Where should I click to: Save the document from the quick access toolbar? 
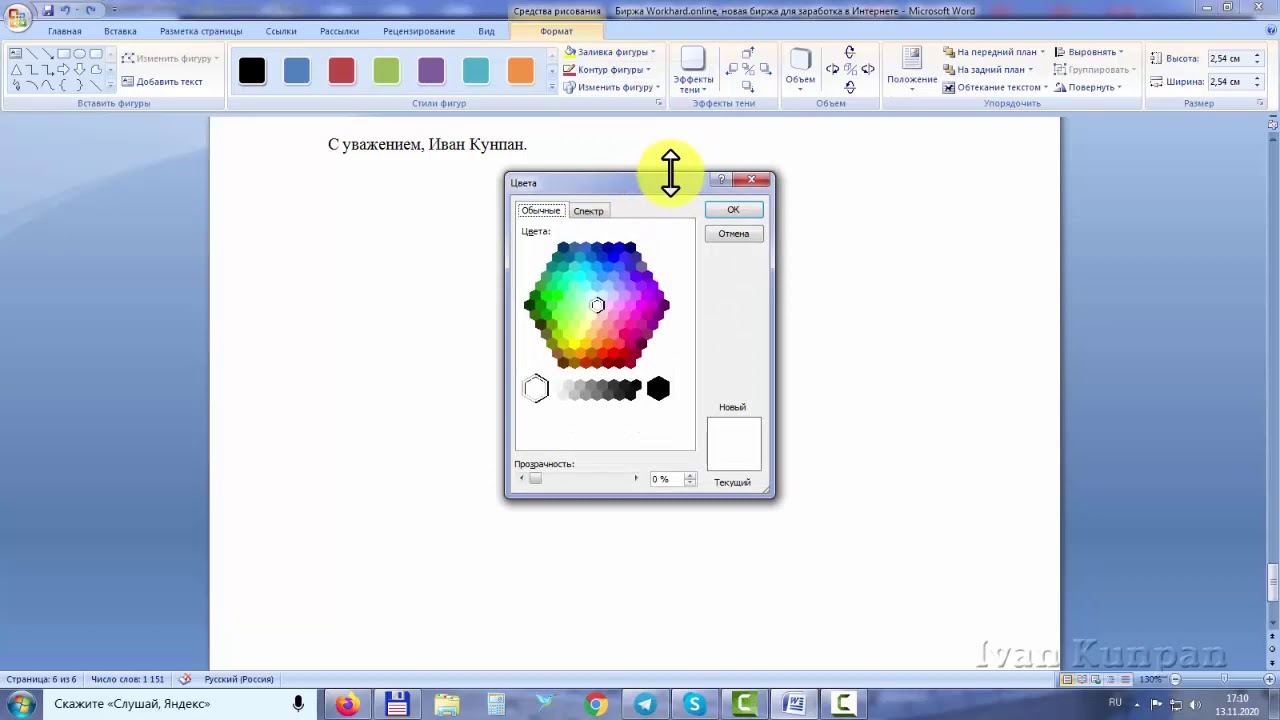click(x=48, y=10)
